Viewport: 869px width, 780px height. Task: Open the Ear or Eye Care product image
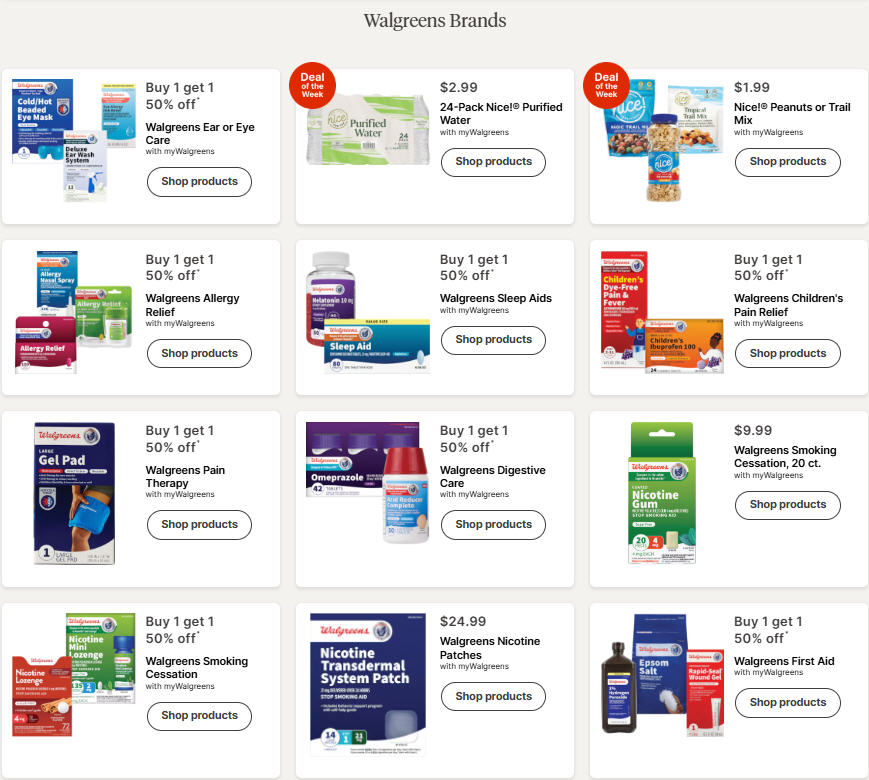(73, 140)
